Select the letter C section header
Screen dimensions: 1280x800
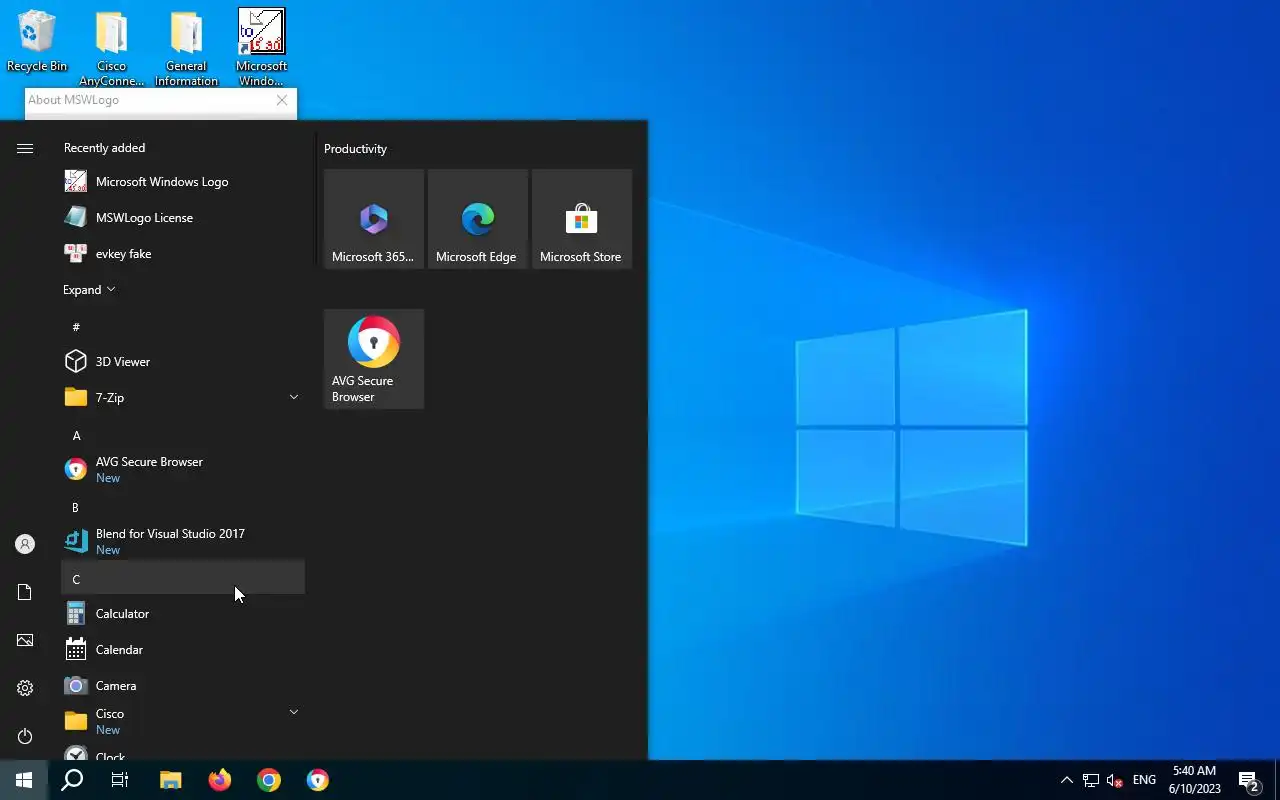tap(183, 578)
